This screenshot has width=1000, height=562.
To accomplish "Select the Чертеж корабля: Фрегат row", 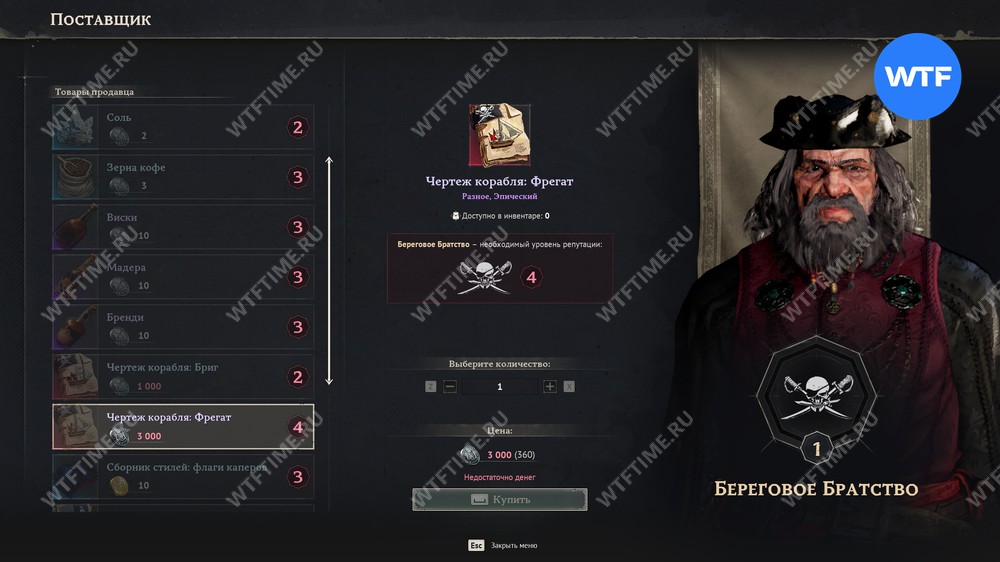I will tap(183, 426).
